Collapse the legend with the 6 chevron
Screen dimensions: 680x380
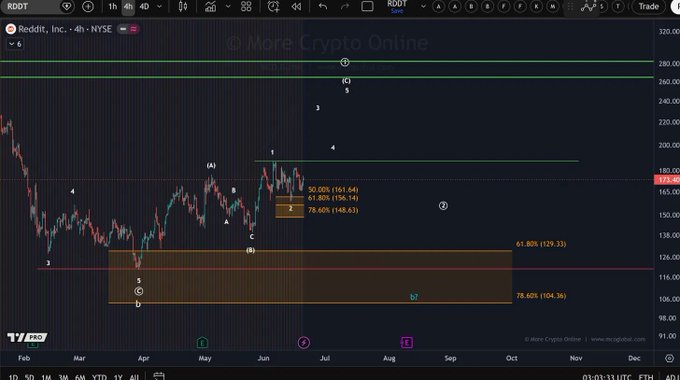(15, 44)
